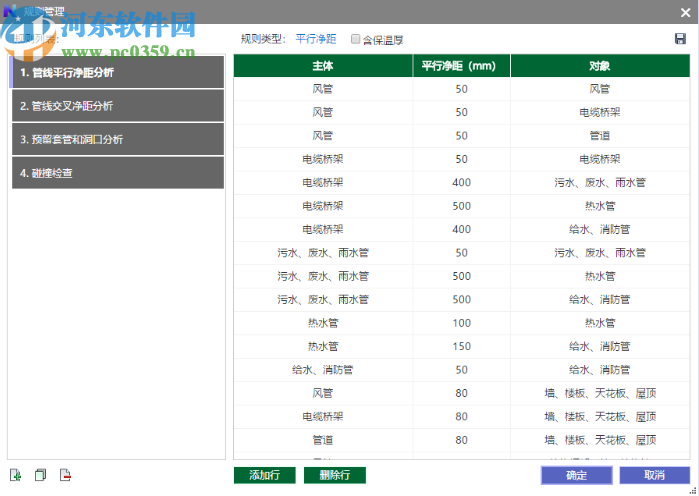Select the 热水管 subject cell in the 150 row
Image resolution: width=699 pixels, height=496 pixels.
(x=323, y=346)
